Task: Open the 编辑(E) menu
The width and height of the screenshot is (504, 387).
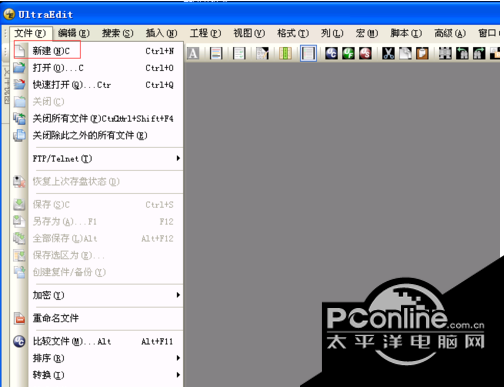Action: click(x=74, y=33)
